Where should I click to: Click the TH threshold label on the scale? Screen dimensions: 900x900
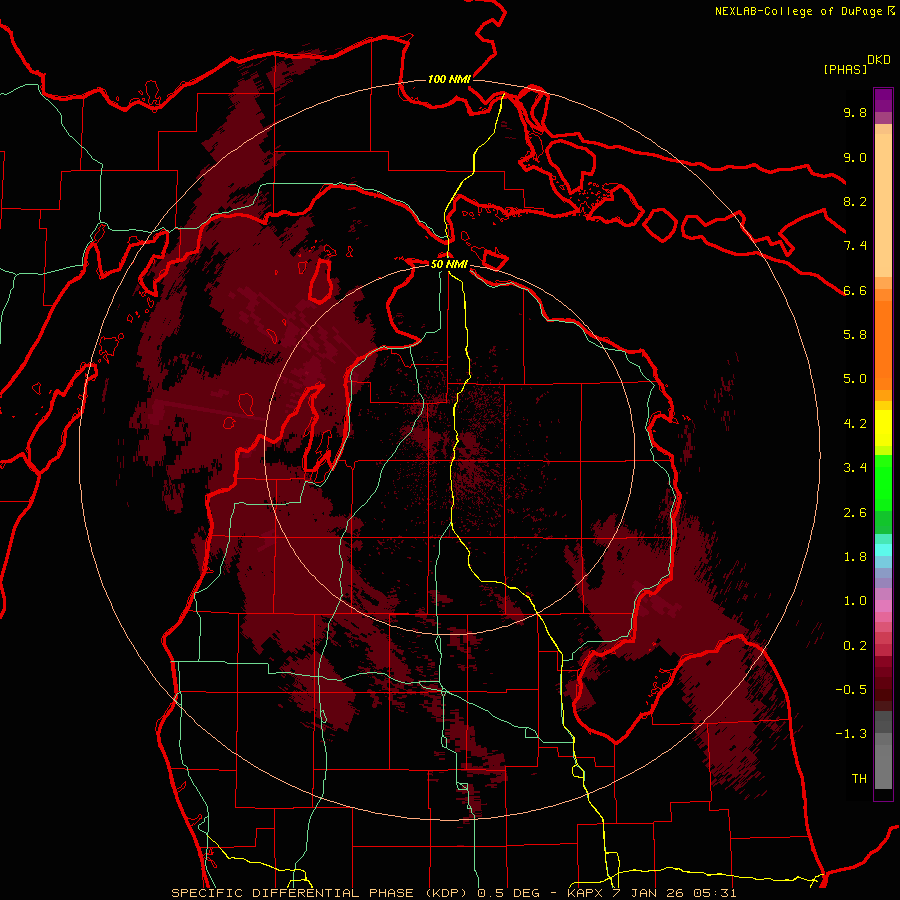pyautogui.click(x=859, y=779)
